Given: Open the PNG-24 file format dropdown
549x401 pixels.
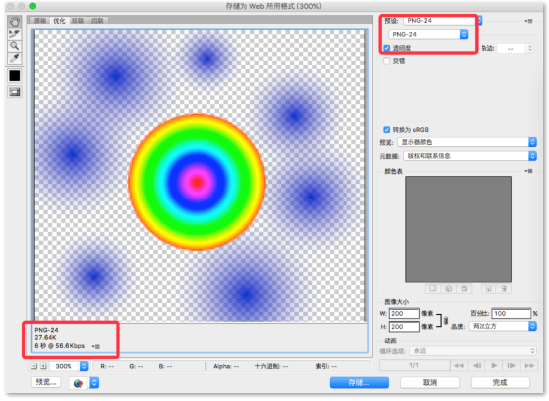Looking at the screenshot, I should click(x=428, y=34).
